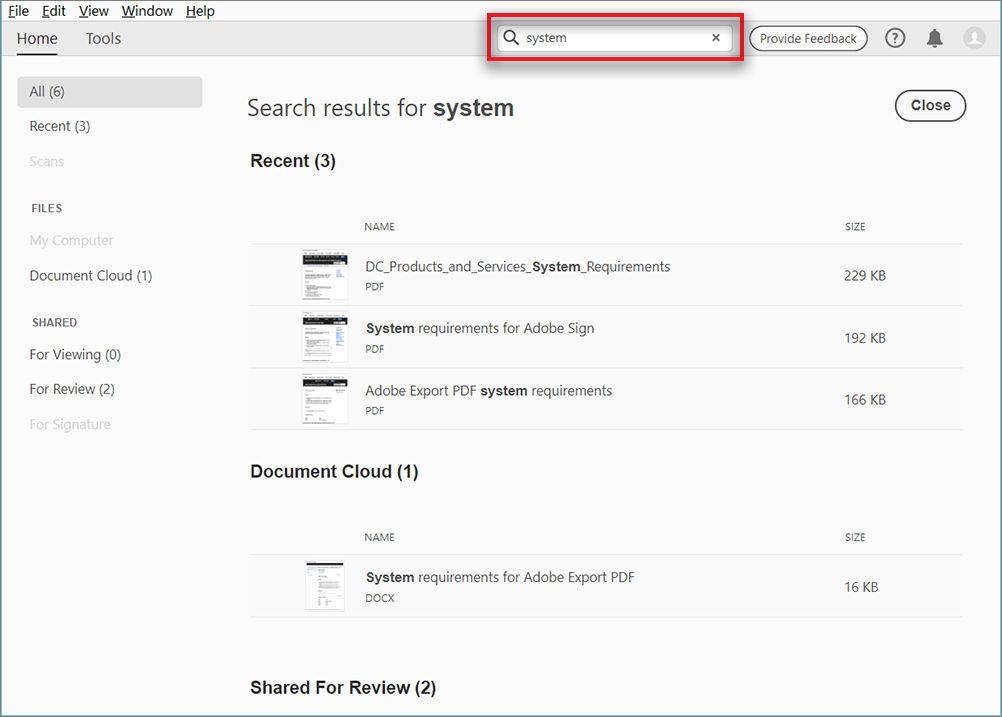Click thumbnail of Adobe Export PDF system requirements

[x=325, y=399]
